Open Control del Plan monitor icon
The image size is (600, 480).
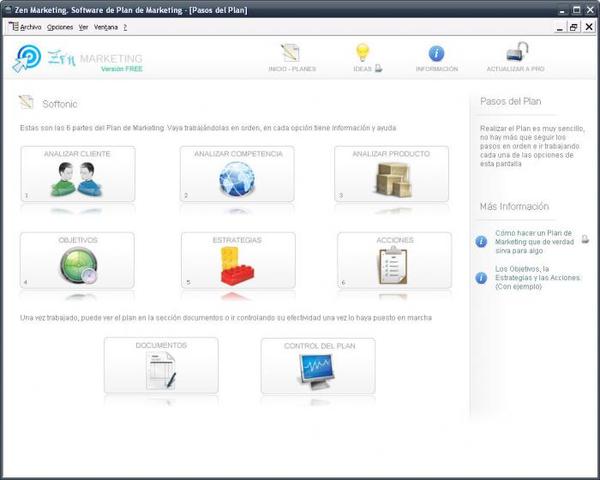tap(316, 371)
